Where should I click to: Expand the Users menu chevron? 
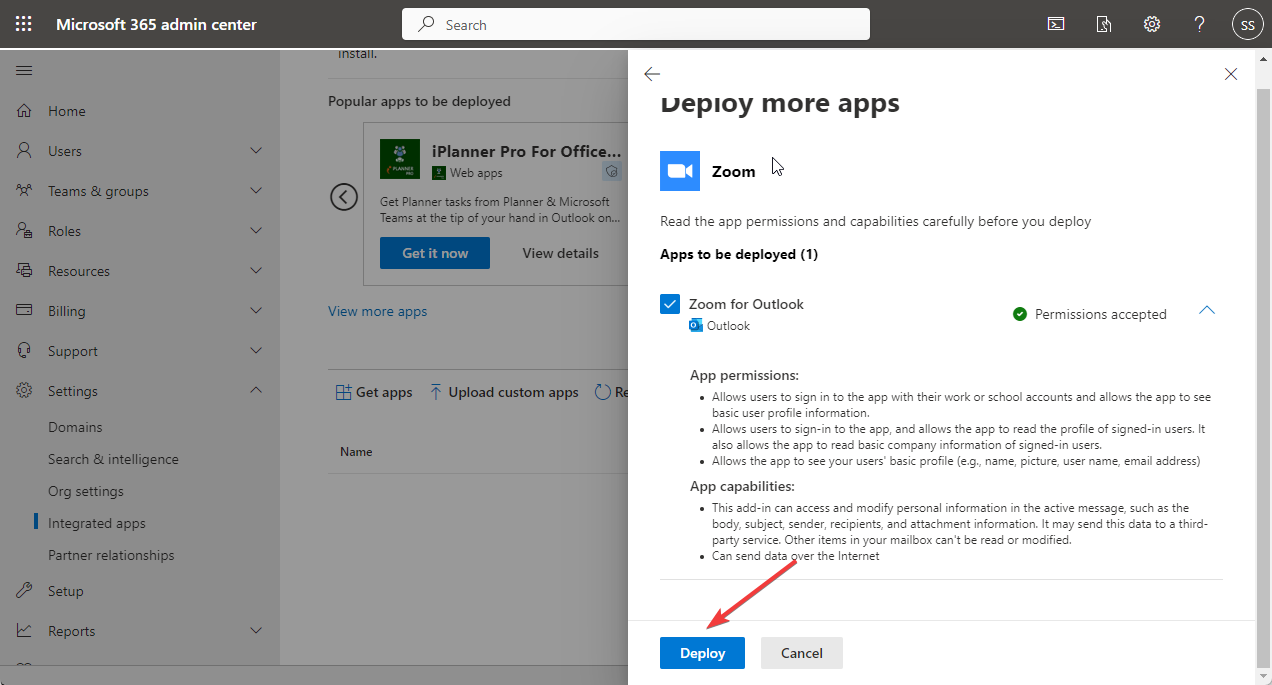click(x=256, y=151)
